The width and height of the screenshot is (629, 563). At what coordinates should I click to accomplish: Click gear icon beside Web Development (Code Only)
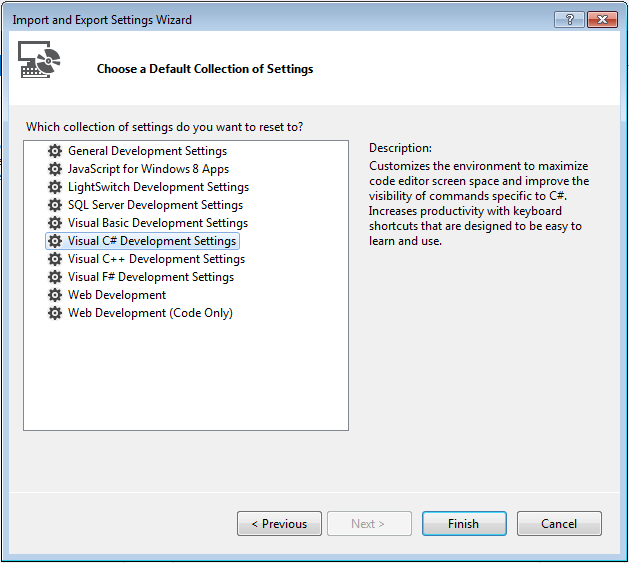pyautogui.click(x=55, y=313)
